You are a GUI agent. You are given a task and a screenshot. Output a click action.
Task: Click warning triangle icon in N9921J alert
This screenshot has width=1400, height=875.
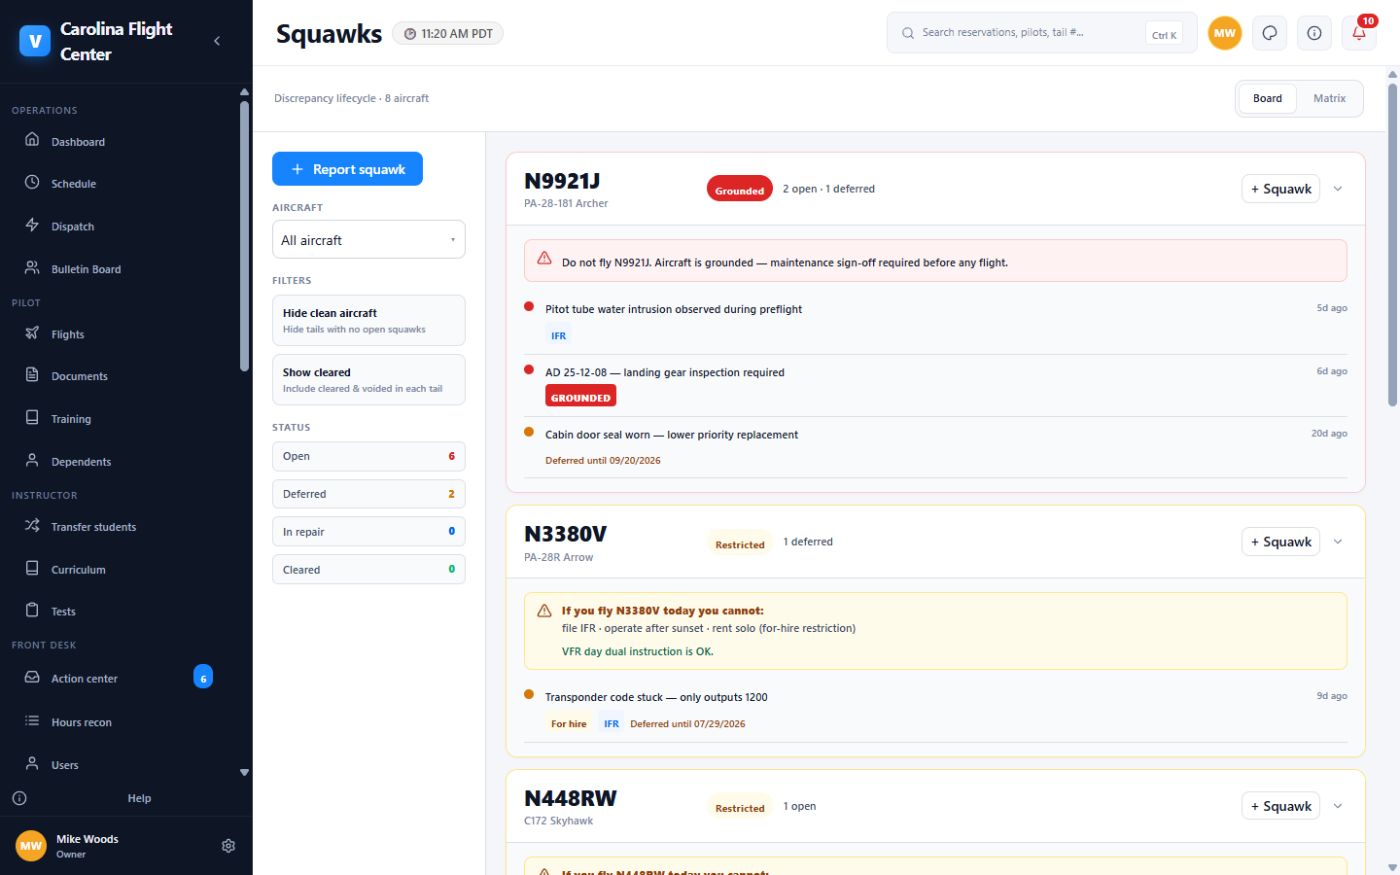[544, 258]
